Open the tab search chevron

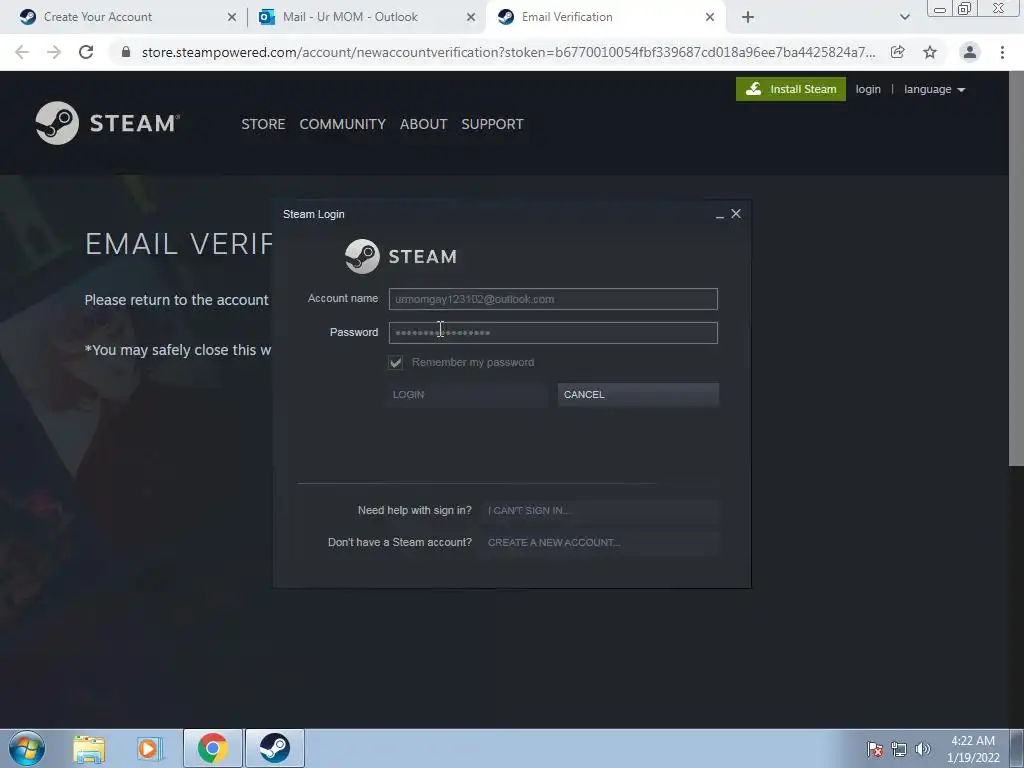(x=904, y=18)
